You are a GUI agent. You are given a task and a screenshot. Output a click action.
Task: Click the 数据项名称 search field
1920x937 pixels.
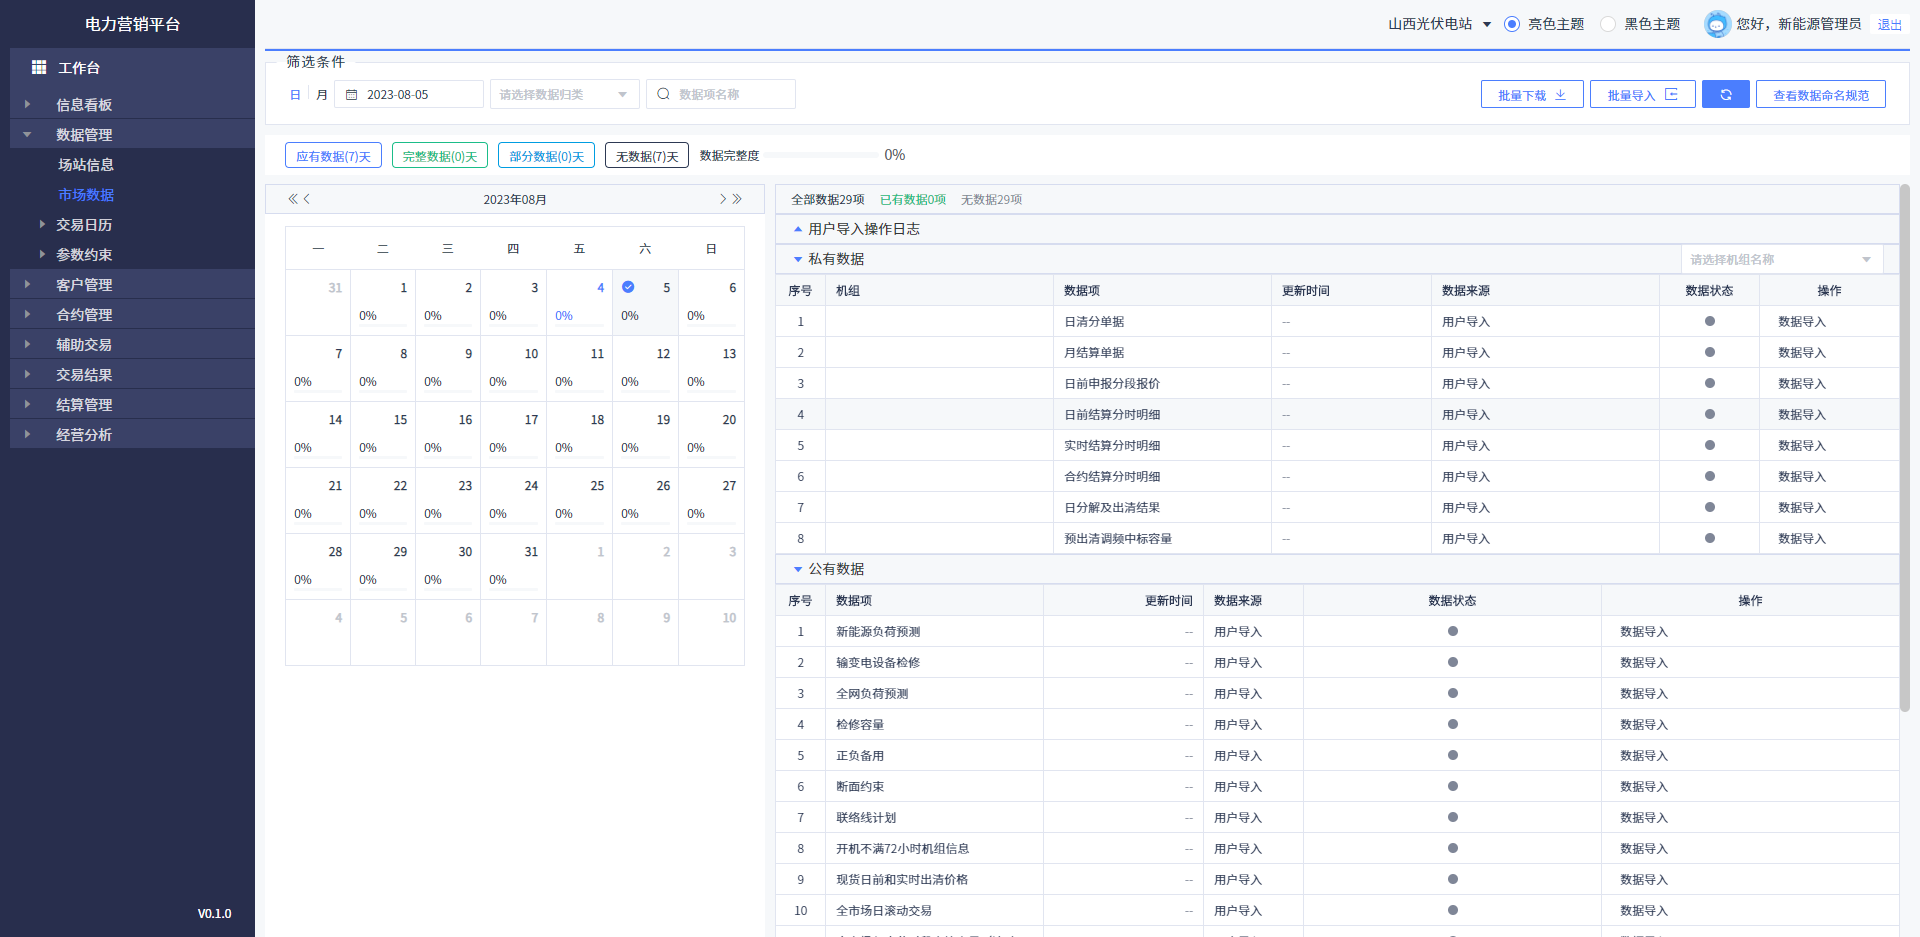(721, 94)
